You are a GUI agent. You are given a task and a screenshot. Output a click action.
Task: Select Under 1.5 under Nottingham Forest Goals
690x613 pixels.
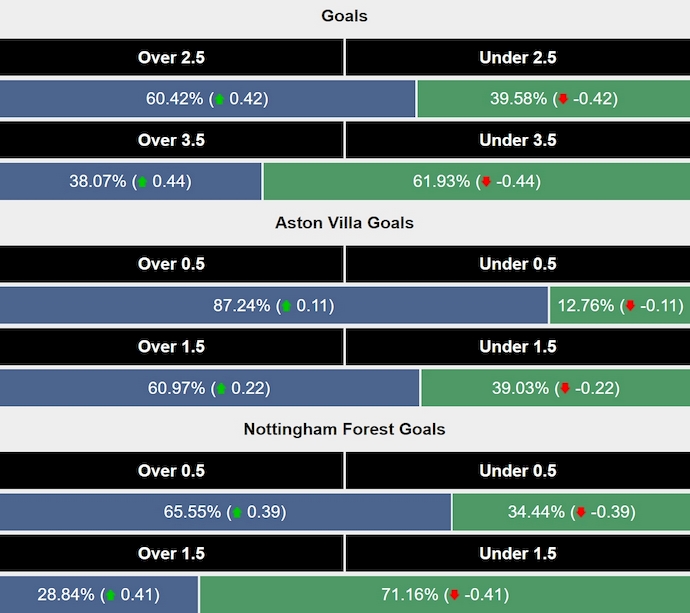[518, 553]
